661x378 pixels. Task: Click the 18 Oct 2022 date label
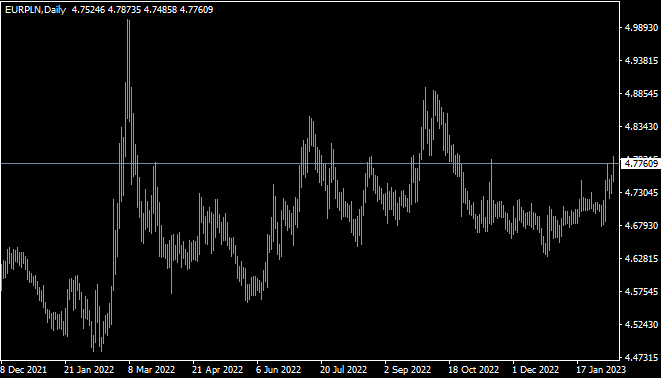473,370
